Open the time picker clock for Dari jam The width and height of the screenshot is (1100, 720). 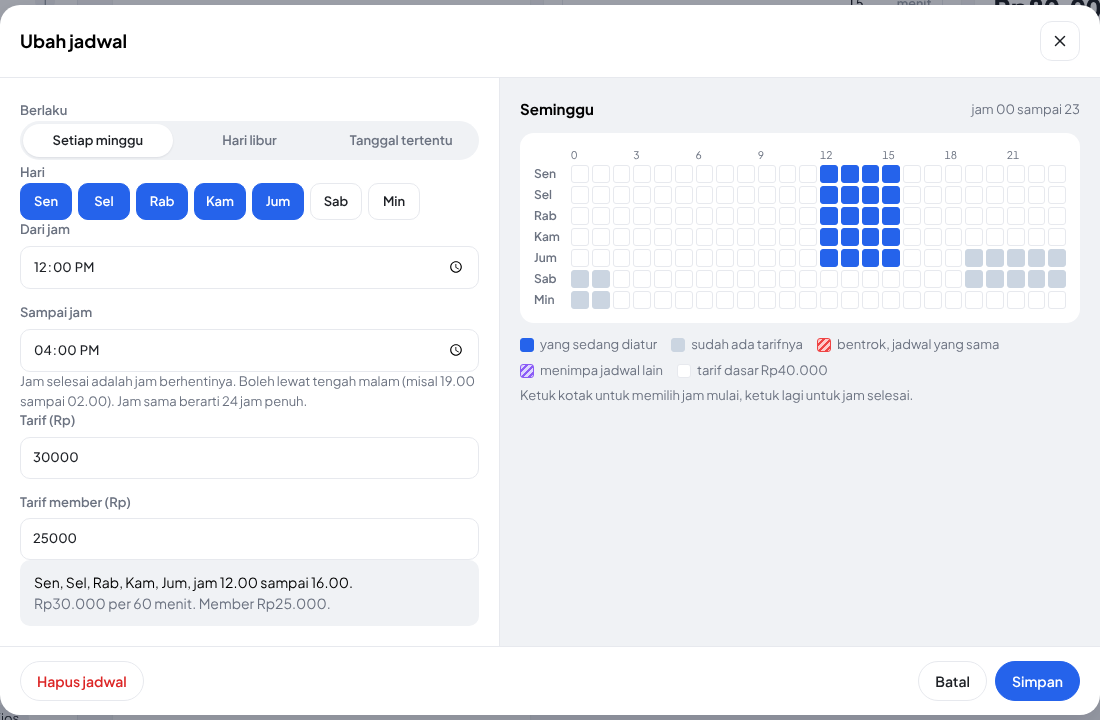(x=456, y=267)
